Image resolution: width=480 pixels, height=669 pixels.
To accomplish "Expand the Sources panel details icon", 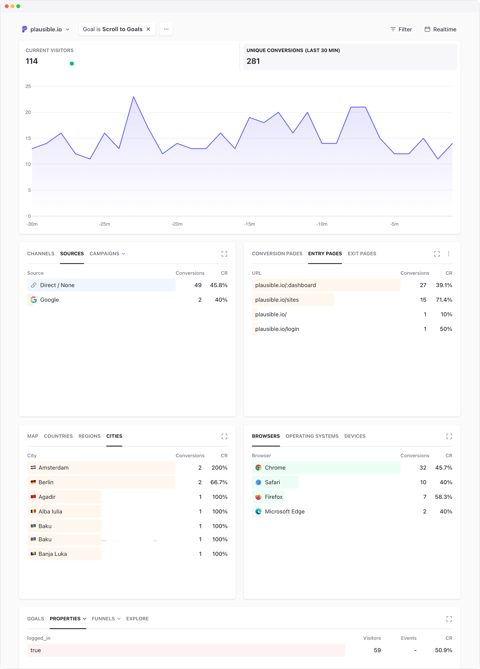I will tap(224, 254).
